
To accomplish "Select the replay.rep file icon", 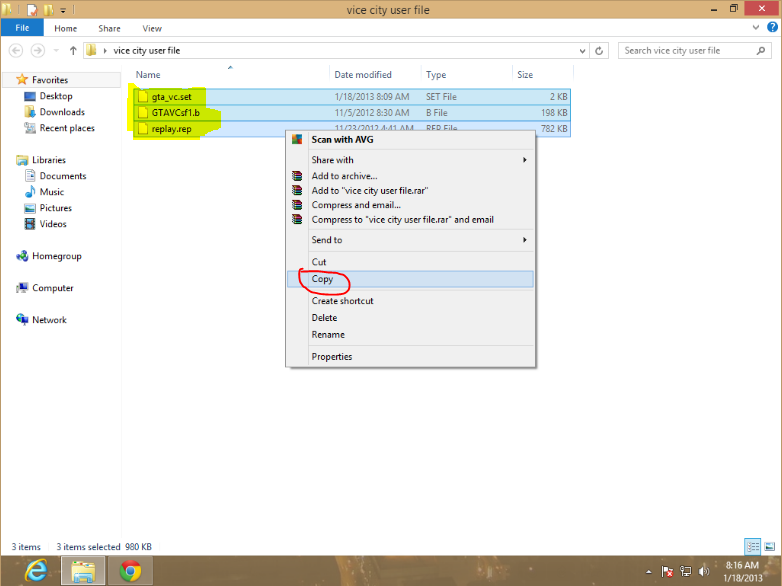I will [x=143, y=129].
